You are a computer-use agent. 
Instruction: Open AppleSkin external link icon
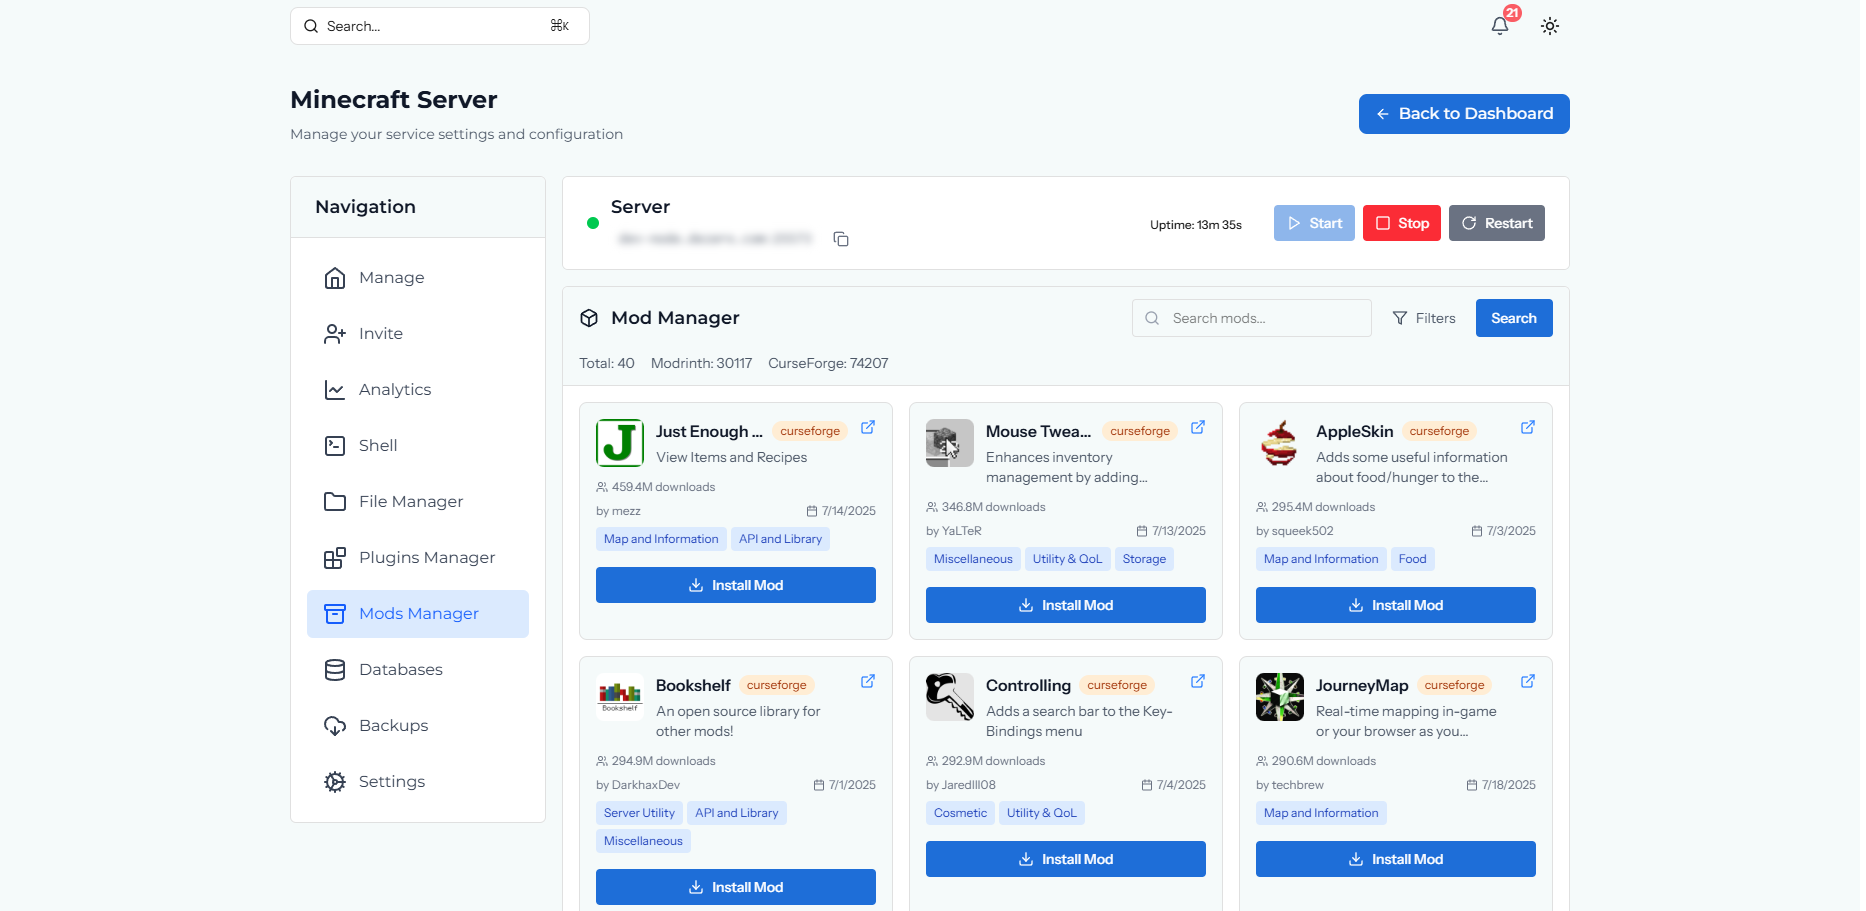1528,427
